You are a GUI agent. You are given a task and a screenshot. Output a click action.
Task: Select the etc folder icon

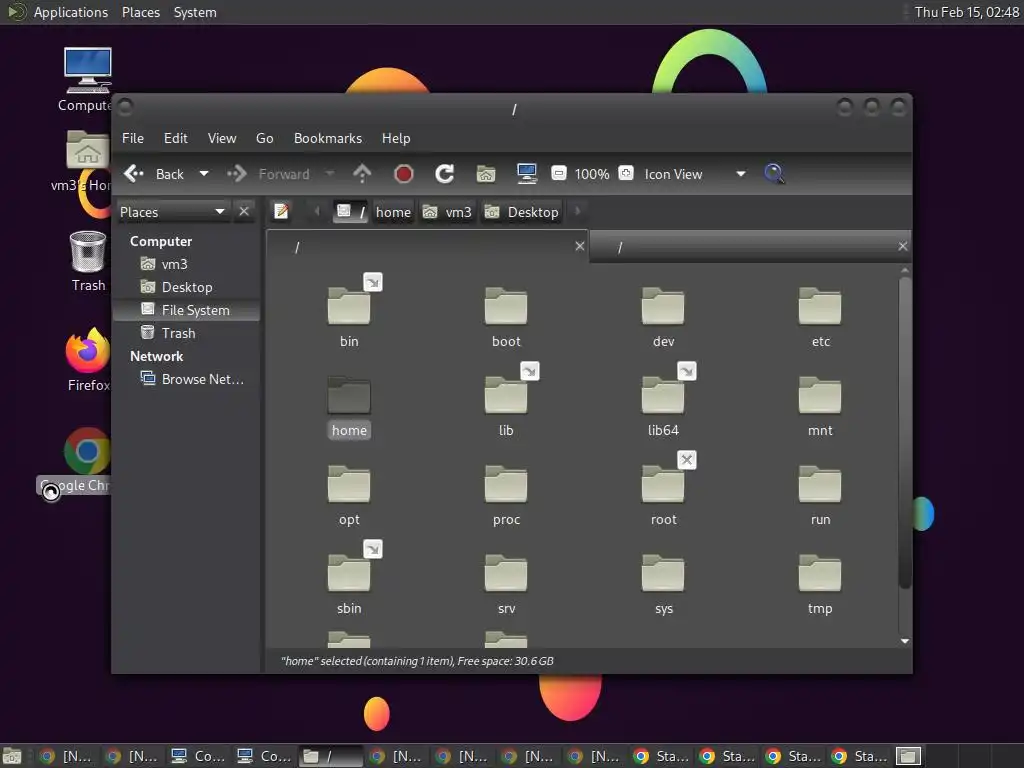pyautogui.click(x=820, y=306)
